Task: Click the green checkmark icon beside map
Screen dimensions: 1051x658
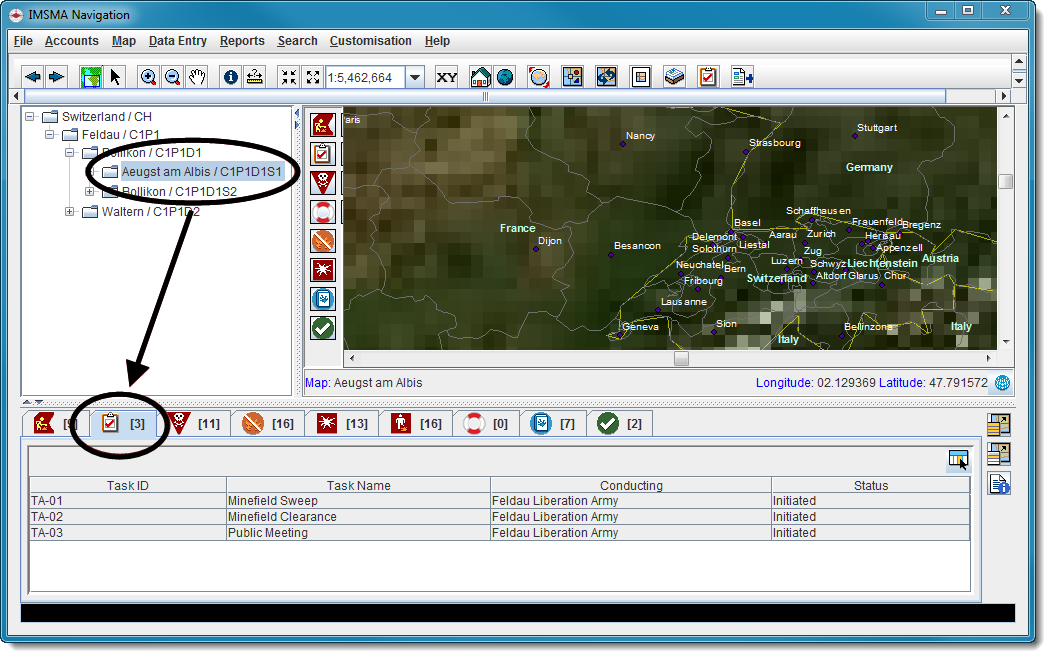Action: [x=323, y=328]
